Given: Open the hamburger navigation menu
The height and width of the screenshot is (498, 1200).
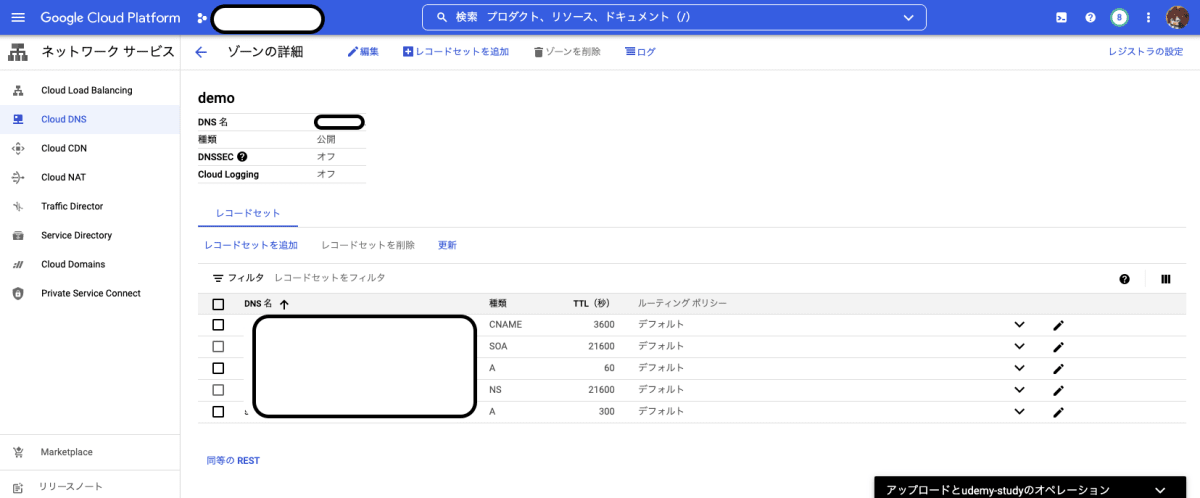Looking at the screenshot, I should pos(17,18).
